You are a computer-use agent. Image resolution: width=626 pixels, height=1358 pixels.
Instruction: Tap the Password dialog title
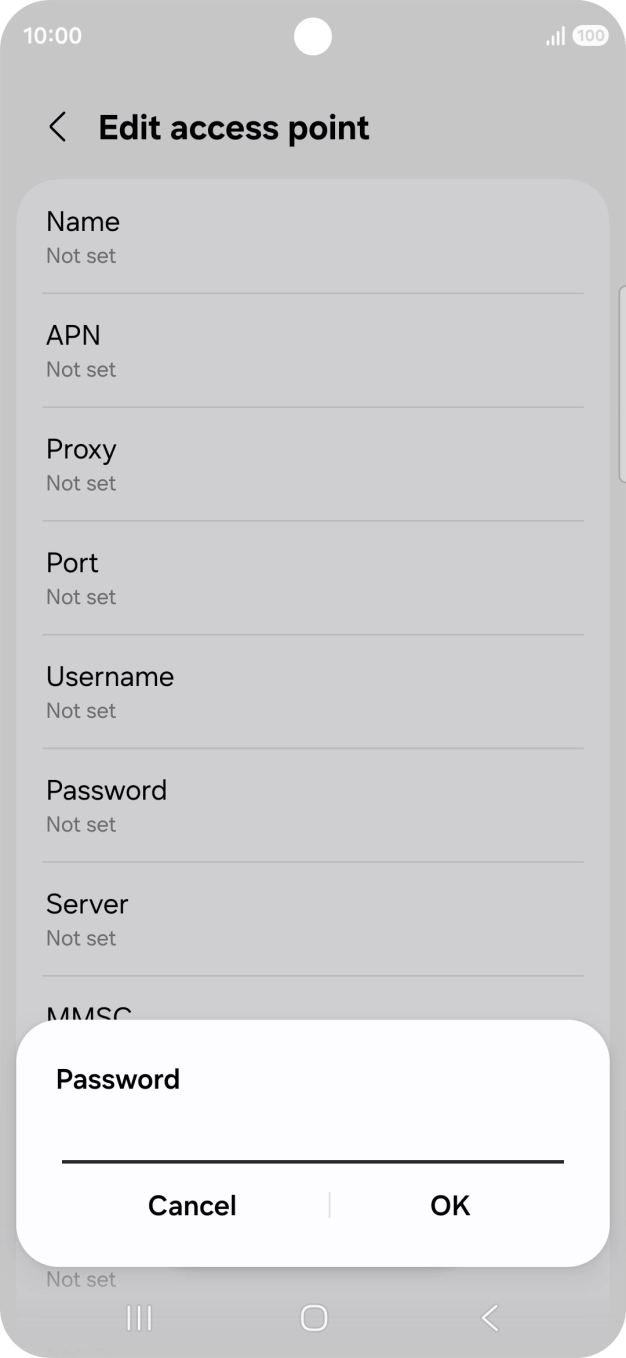tap(118, 1080)
